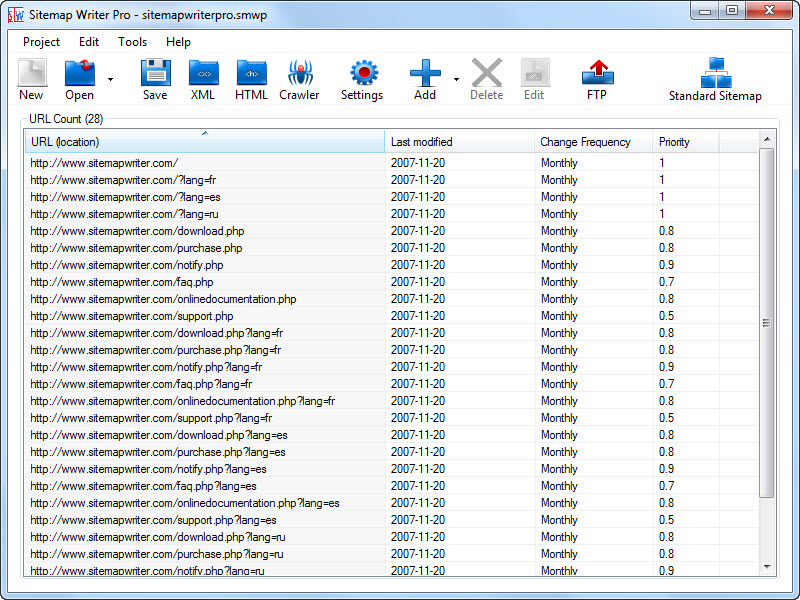
Task: Select the purchase.php?lang=es URL row
Action: click(391, 452)
